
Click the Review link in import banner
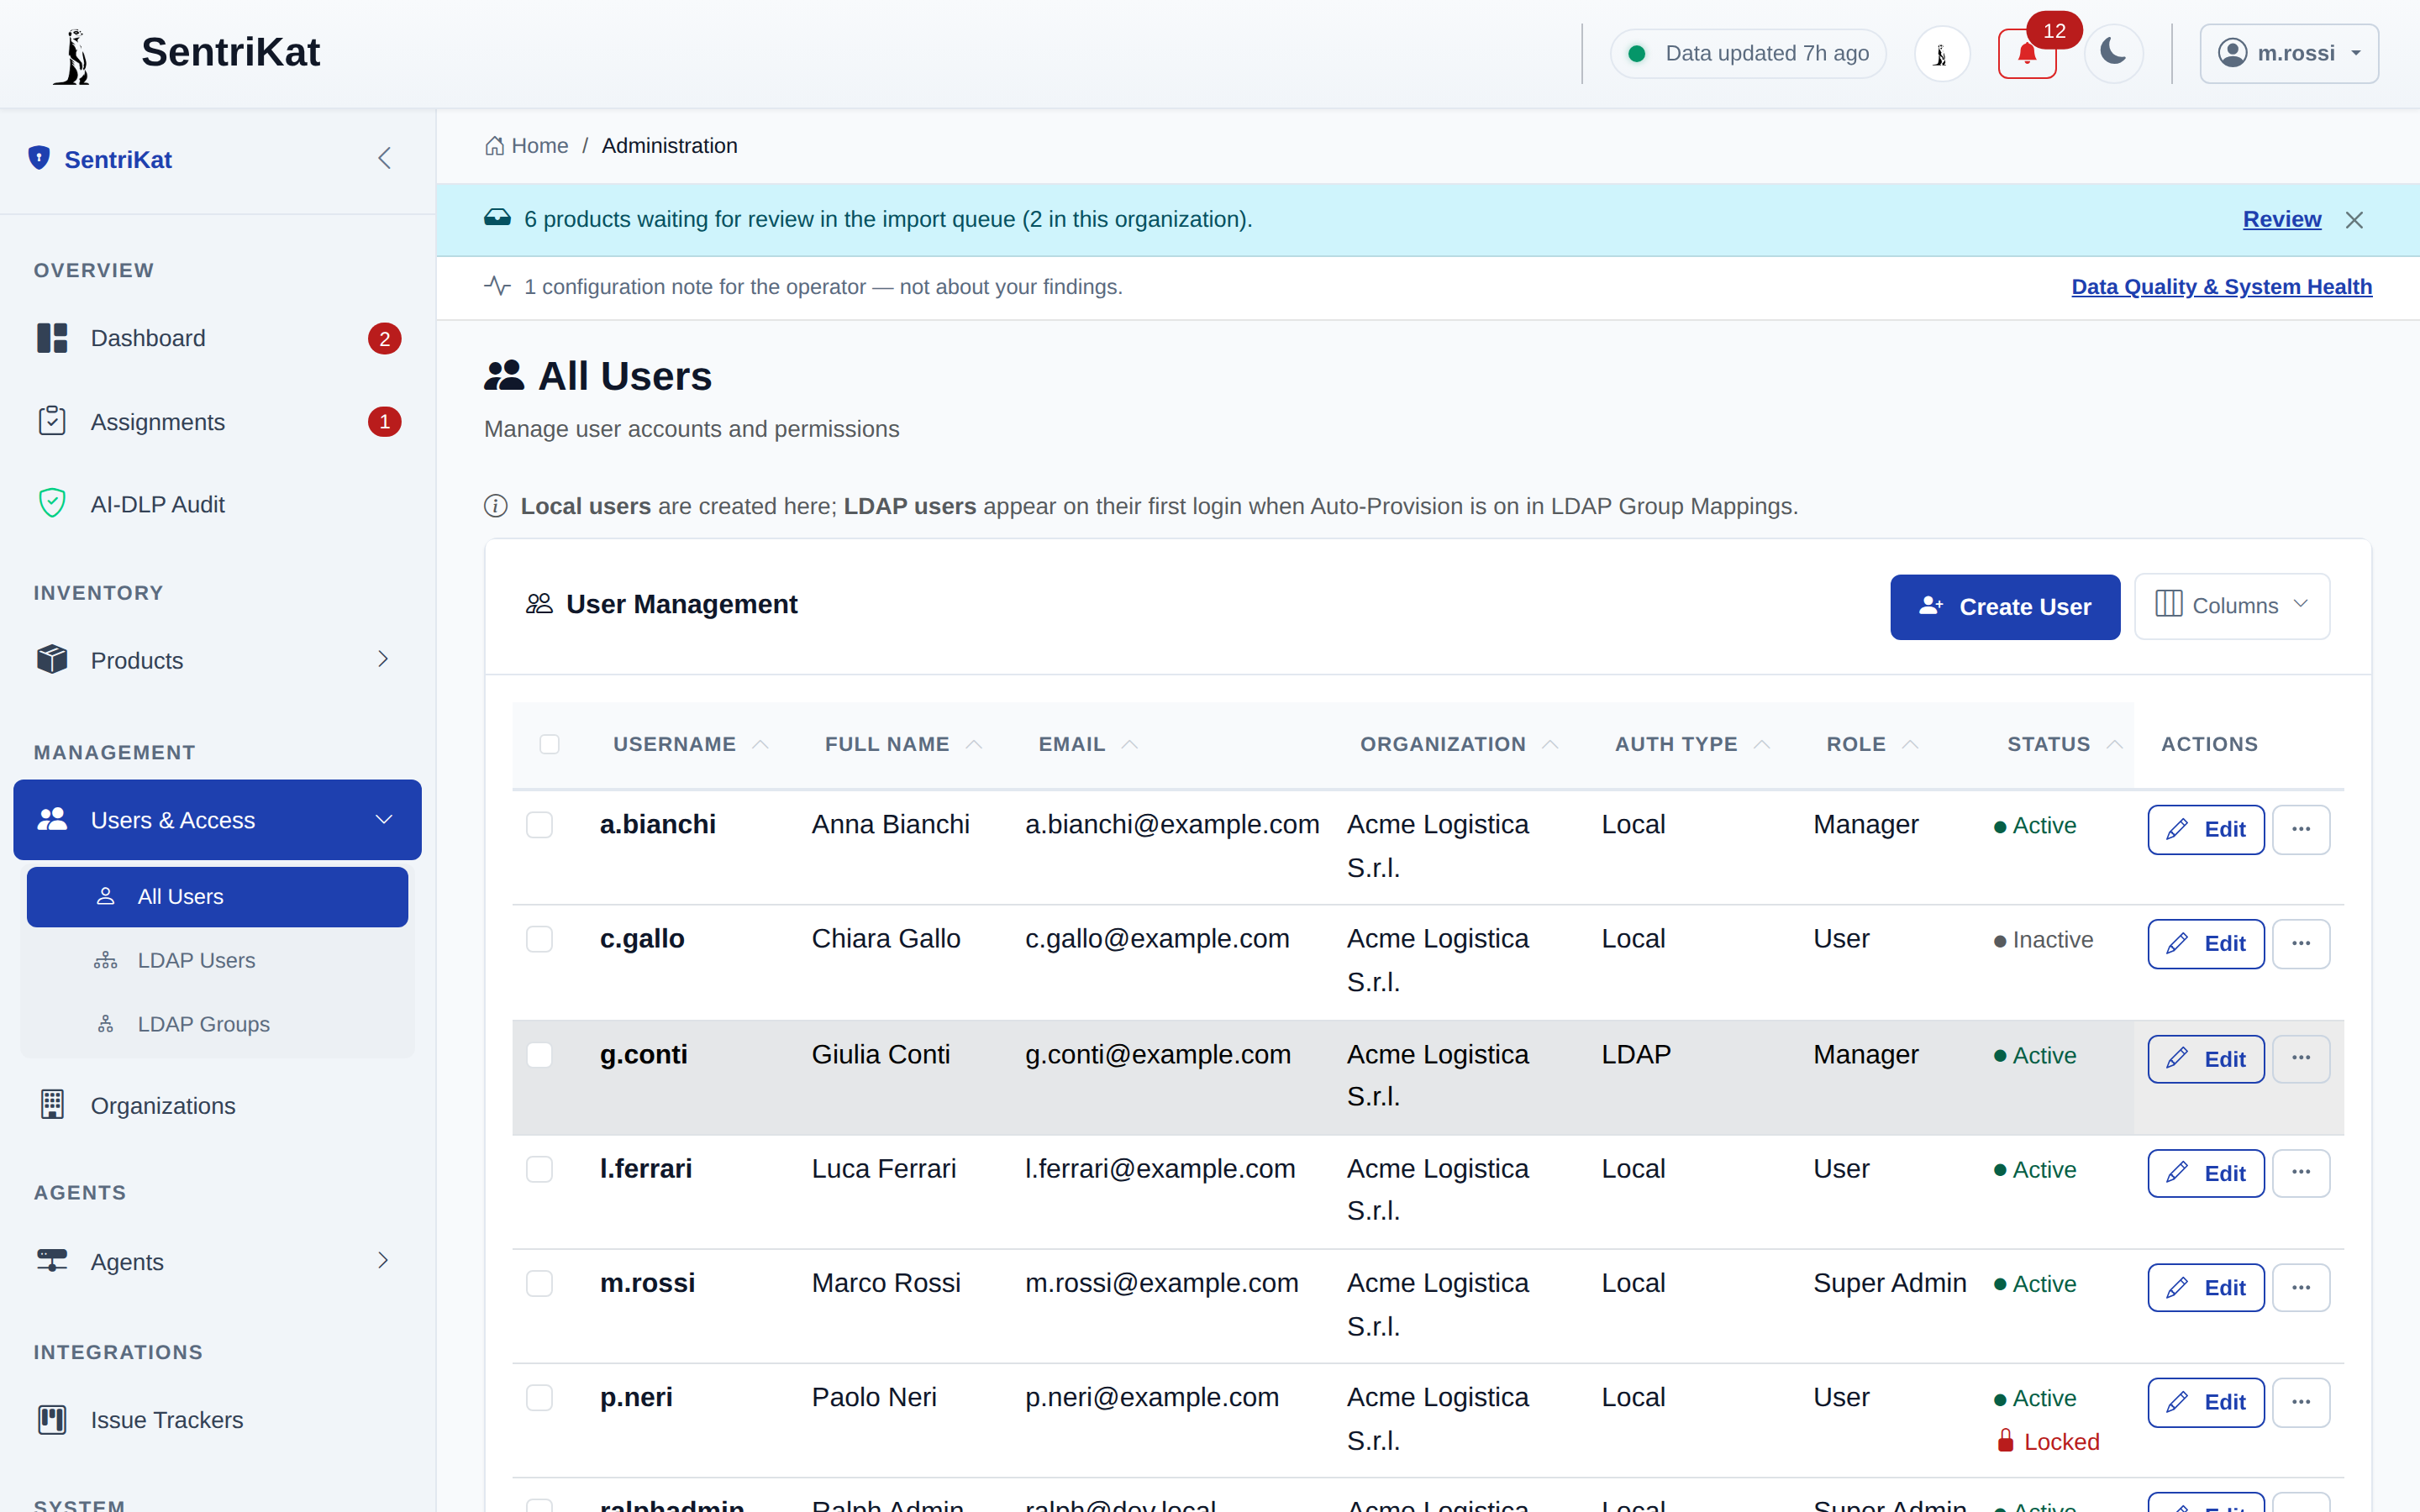coord(2281,219)
